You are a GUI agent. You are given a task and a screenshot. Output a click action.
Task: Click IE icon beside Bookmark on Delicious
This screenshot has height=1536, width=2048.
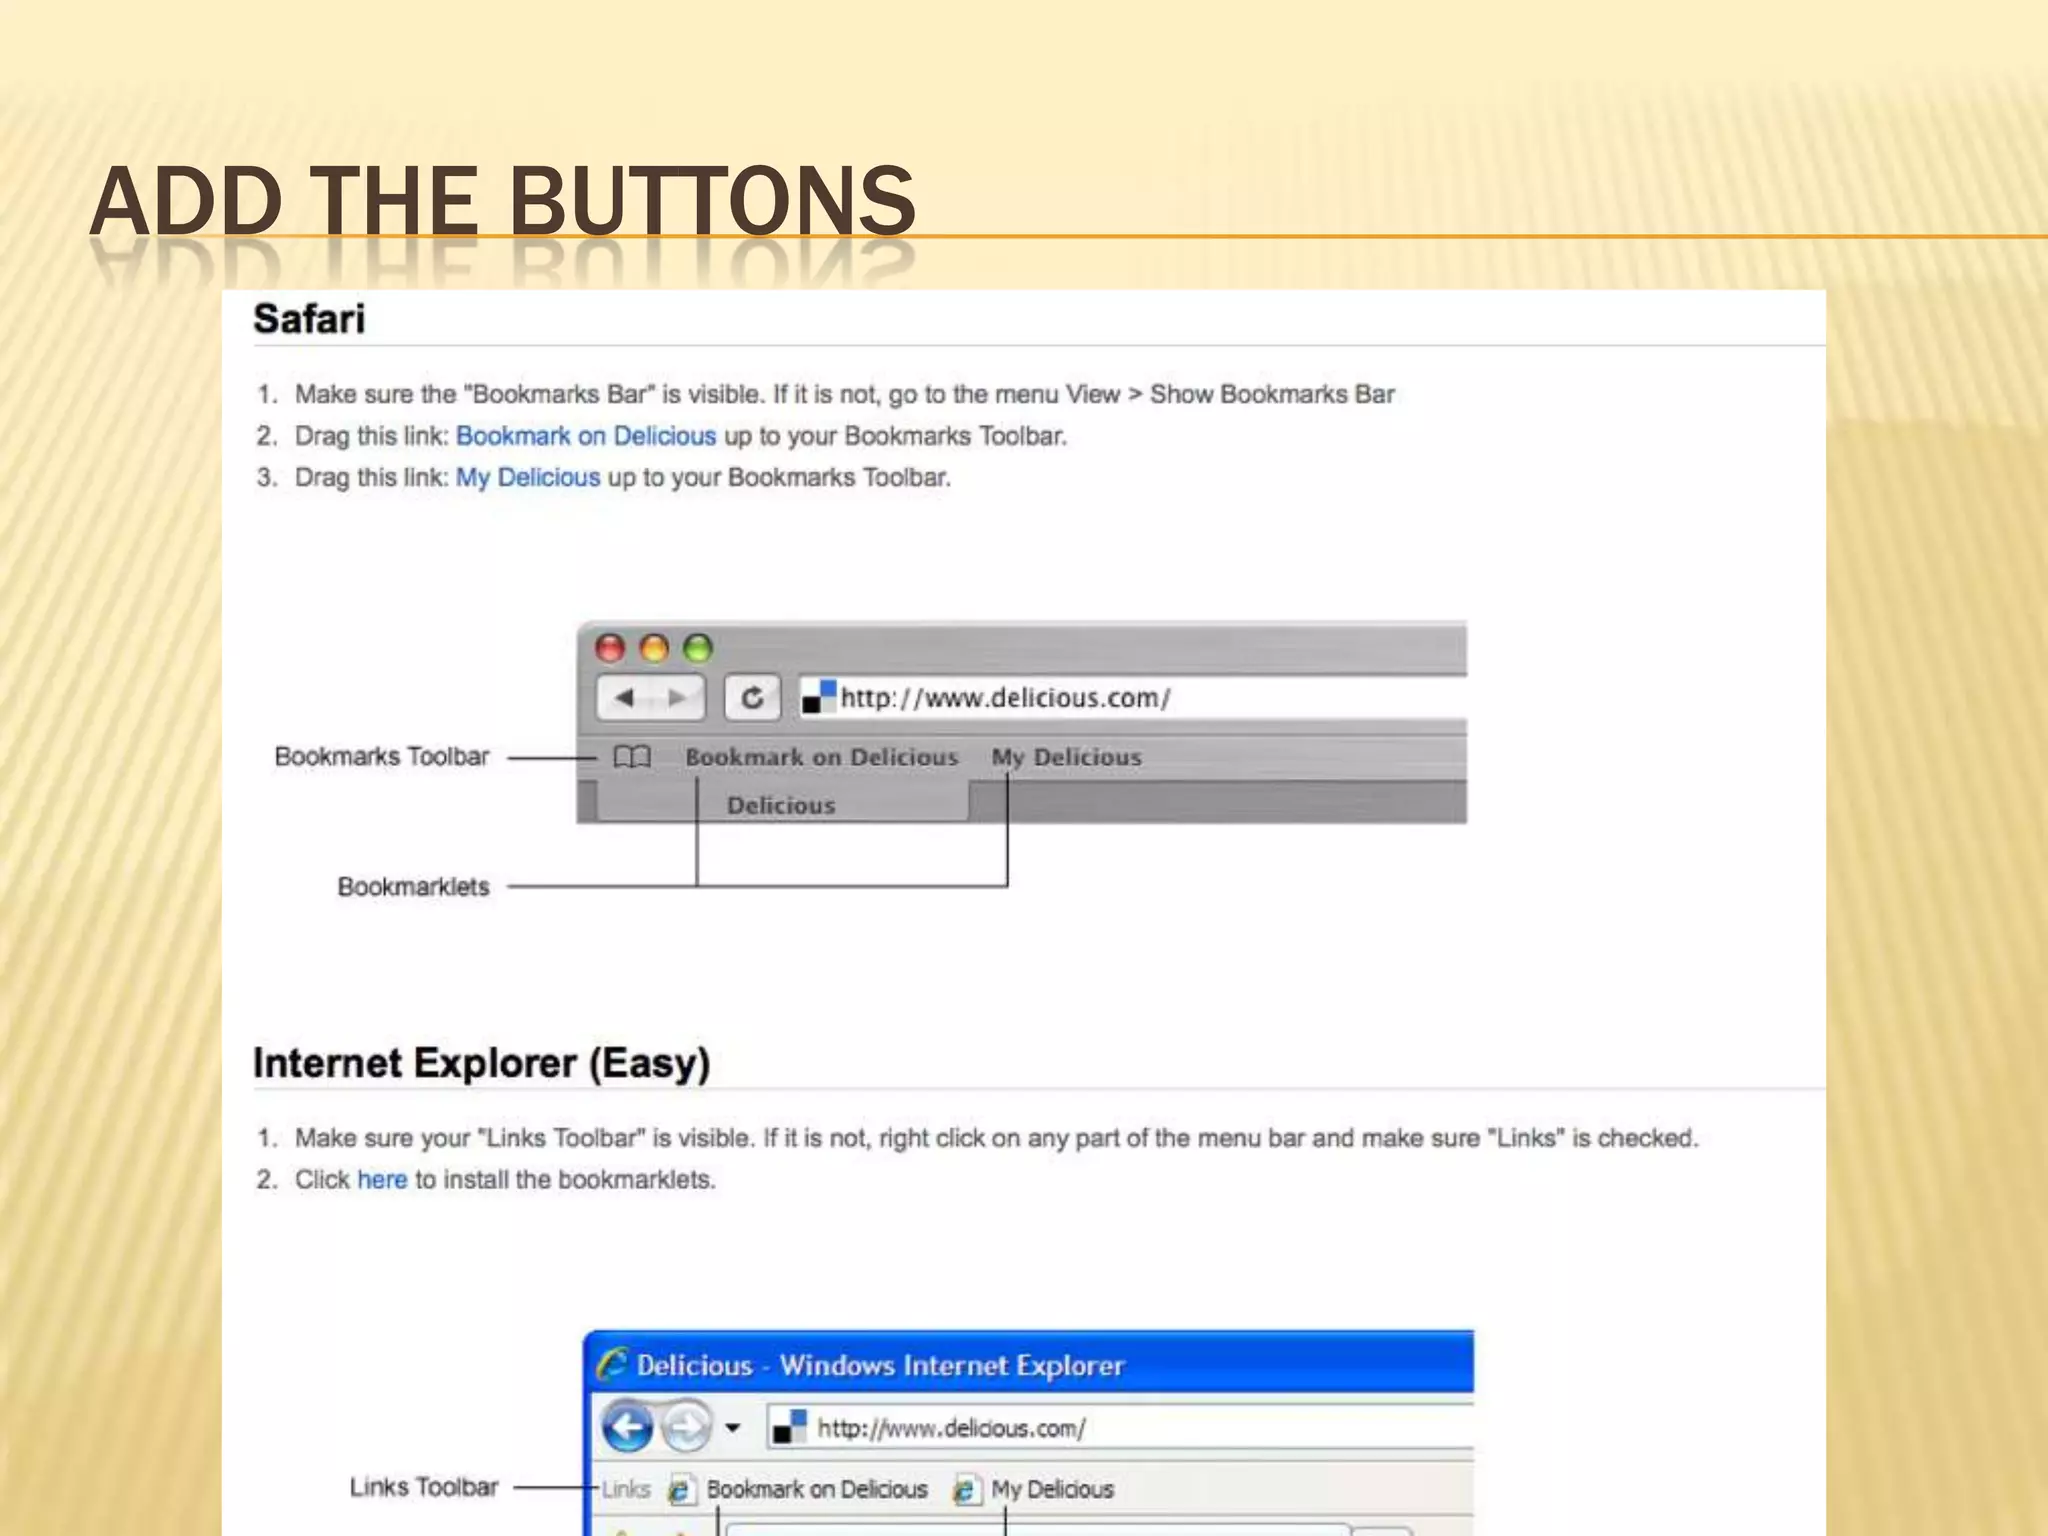pos(680,1490)
